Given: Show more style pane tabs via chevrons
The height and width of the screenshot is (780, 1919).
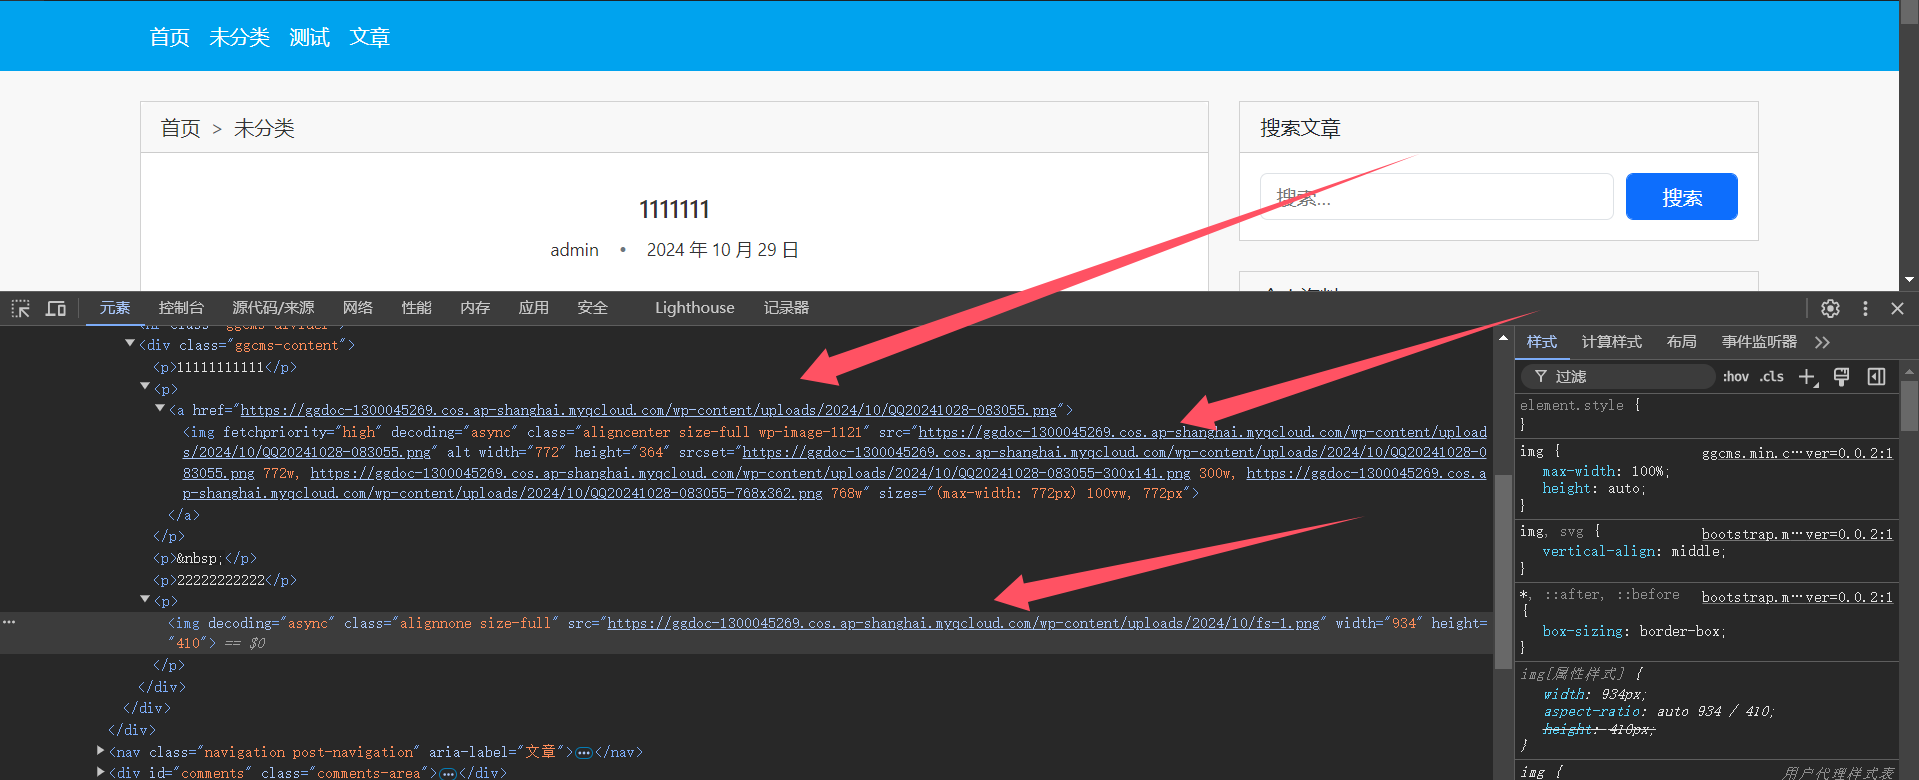Looking at the screenshot, I should coord(1822,342).
